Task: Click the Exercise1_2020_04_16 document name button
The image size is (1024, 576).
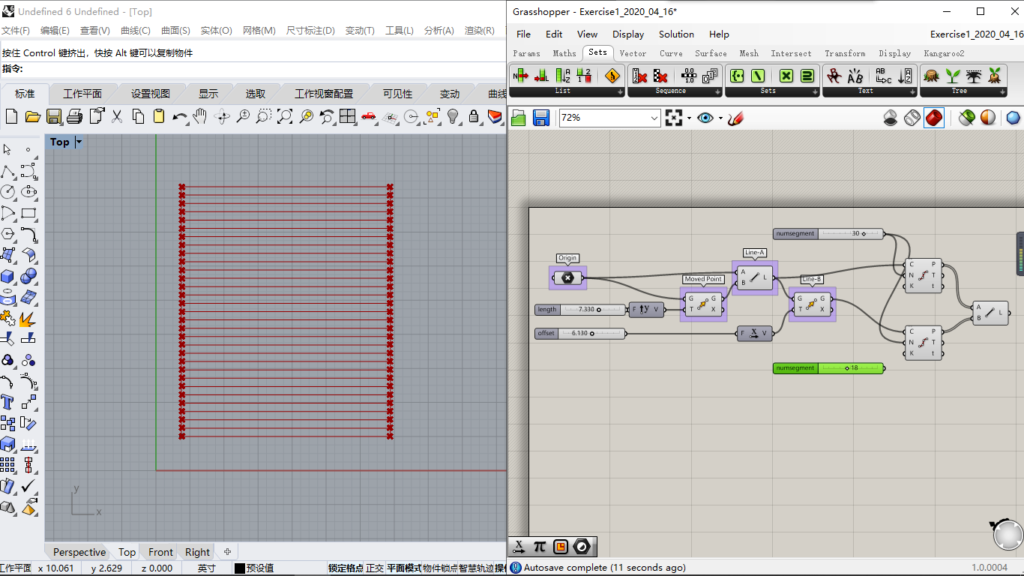Action: click(x=976, y=34)
